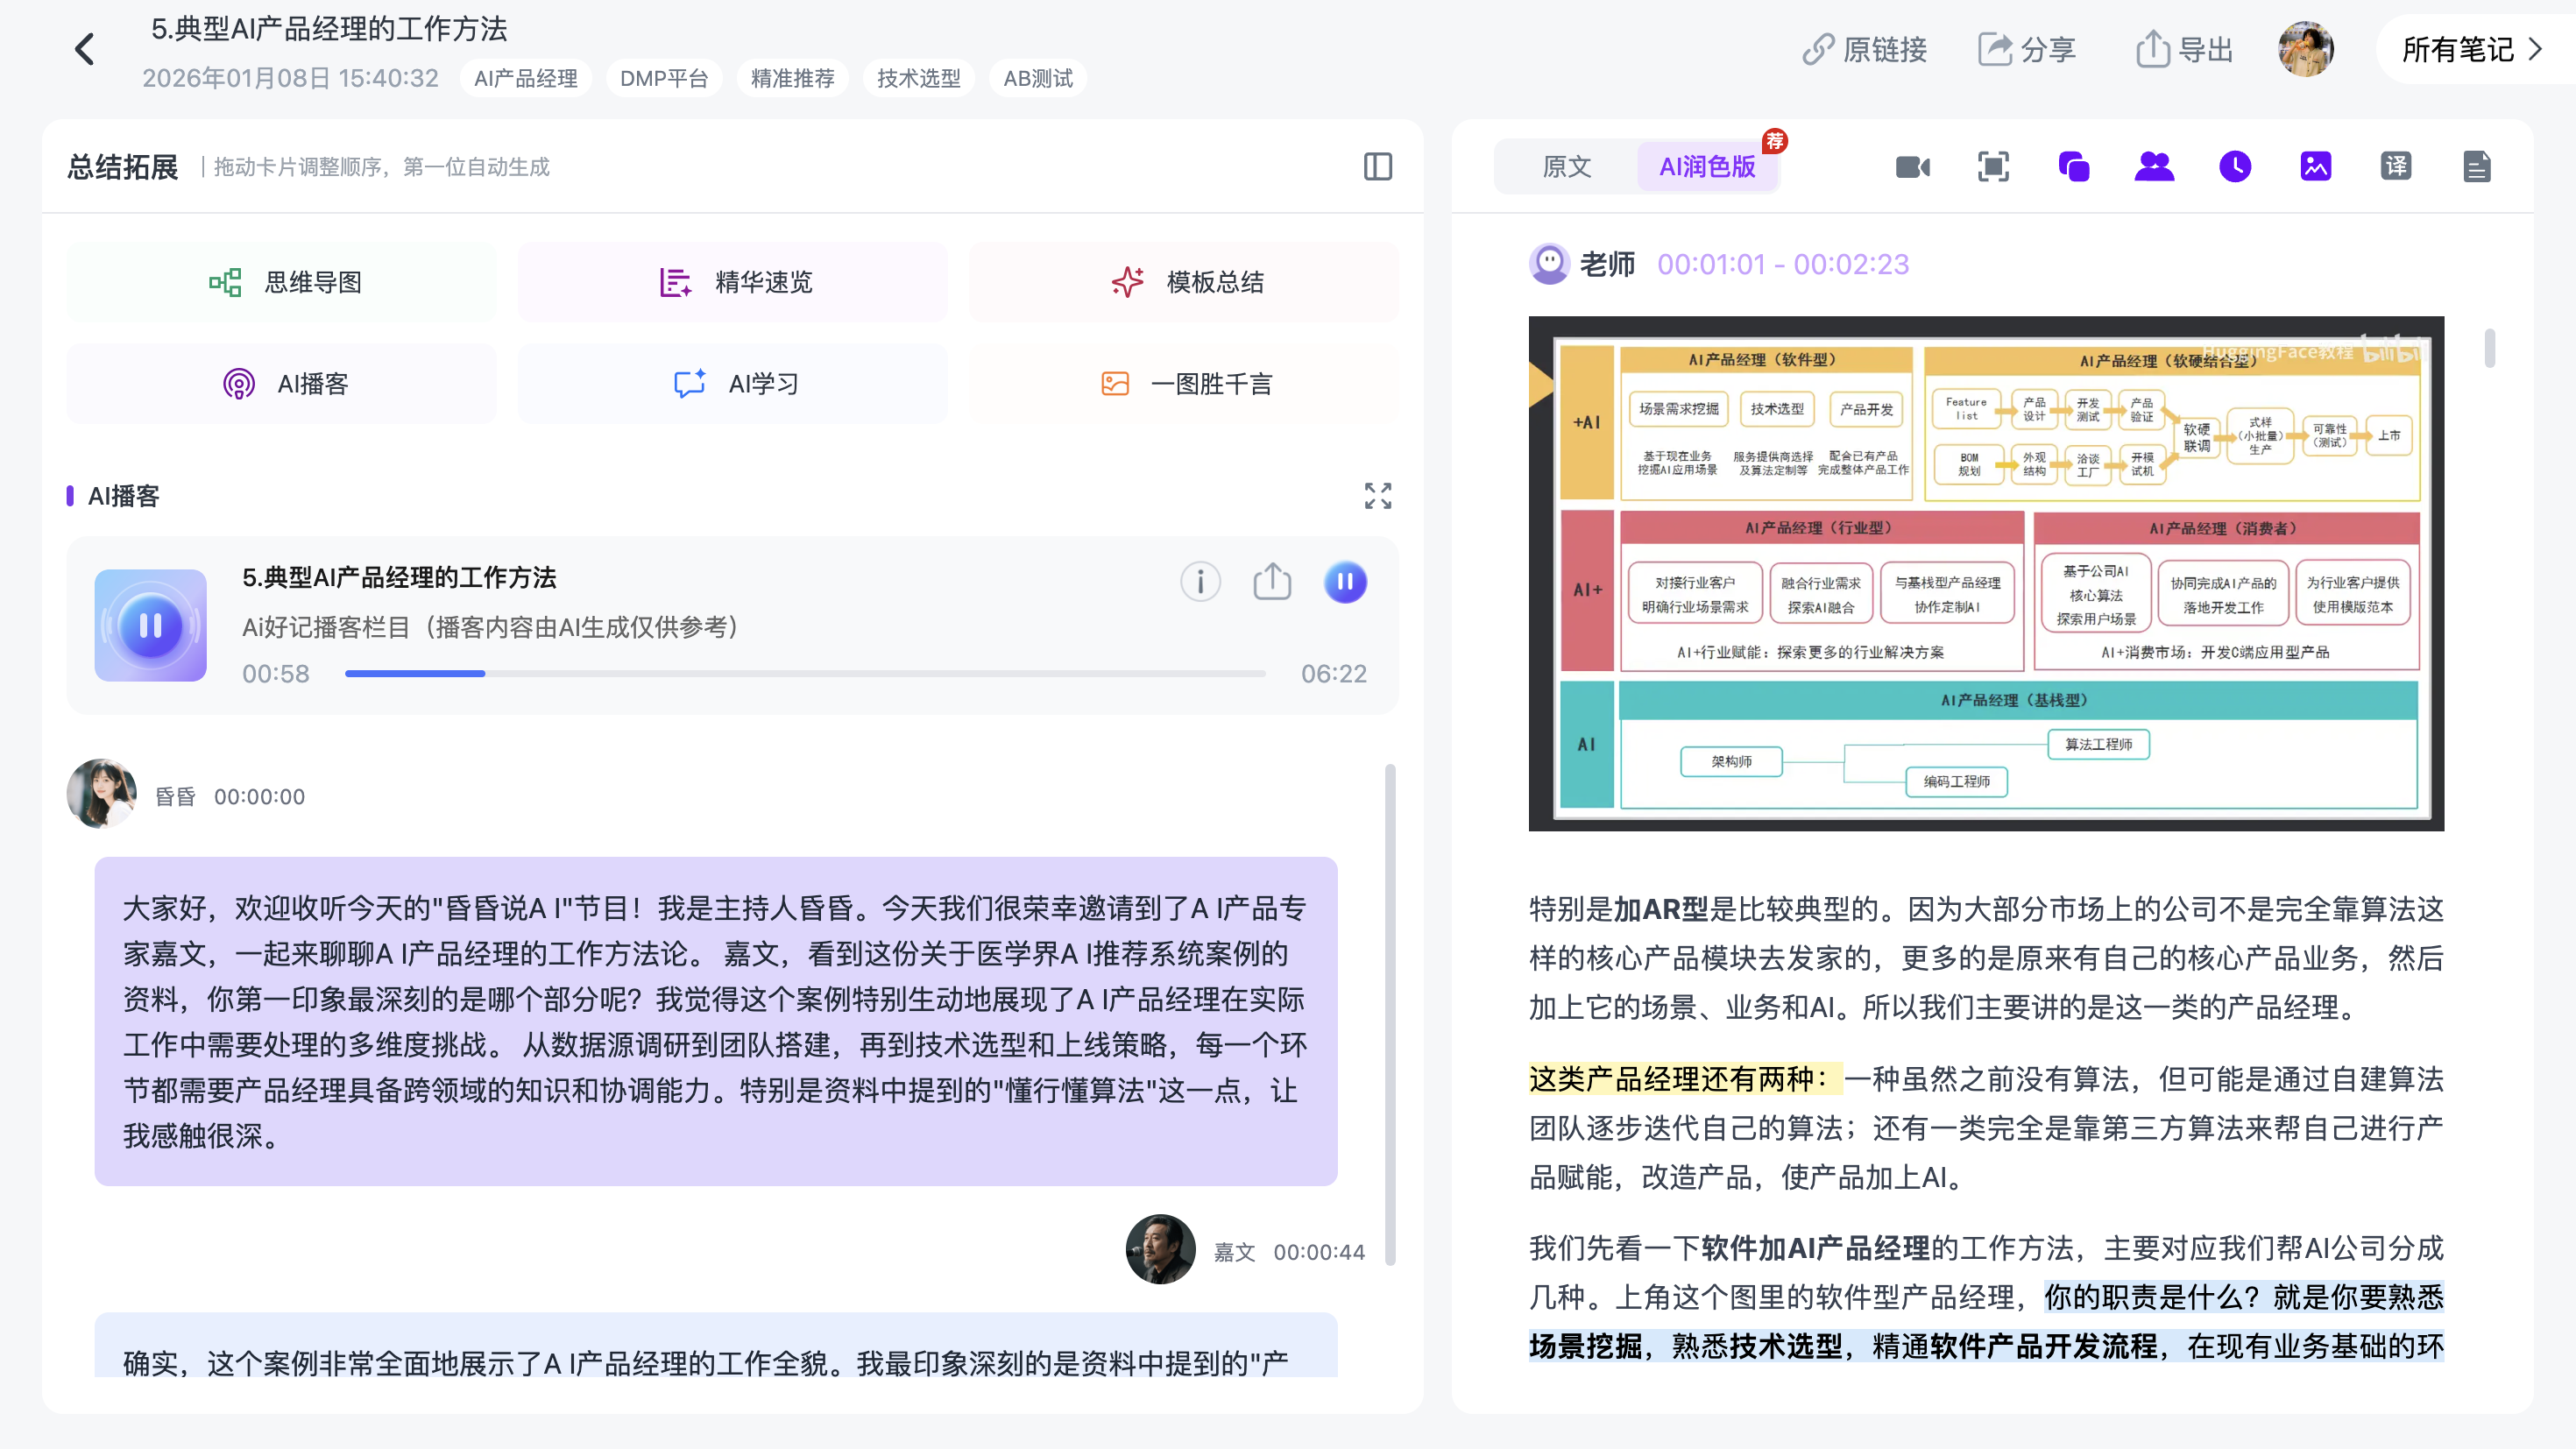Pause podcast using round blue button
The height and width of the screenshot is (1449, 2576).
coord(1345,581)
